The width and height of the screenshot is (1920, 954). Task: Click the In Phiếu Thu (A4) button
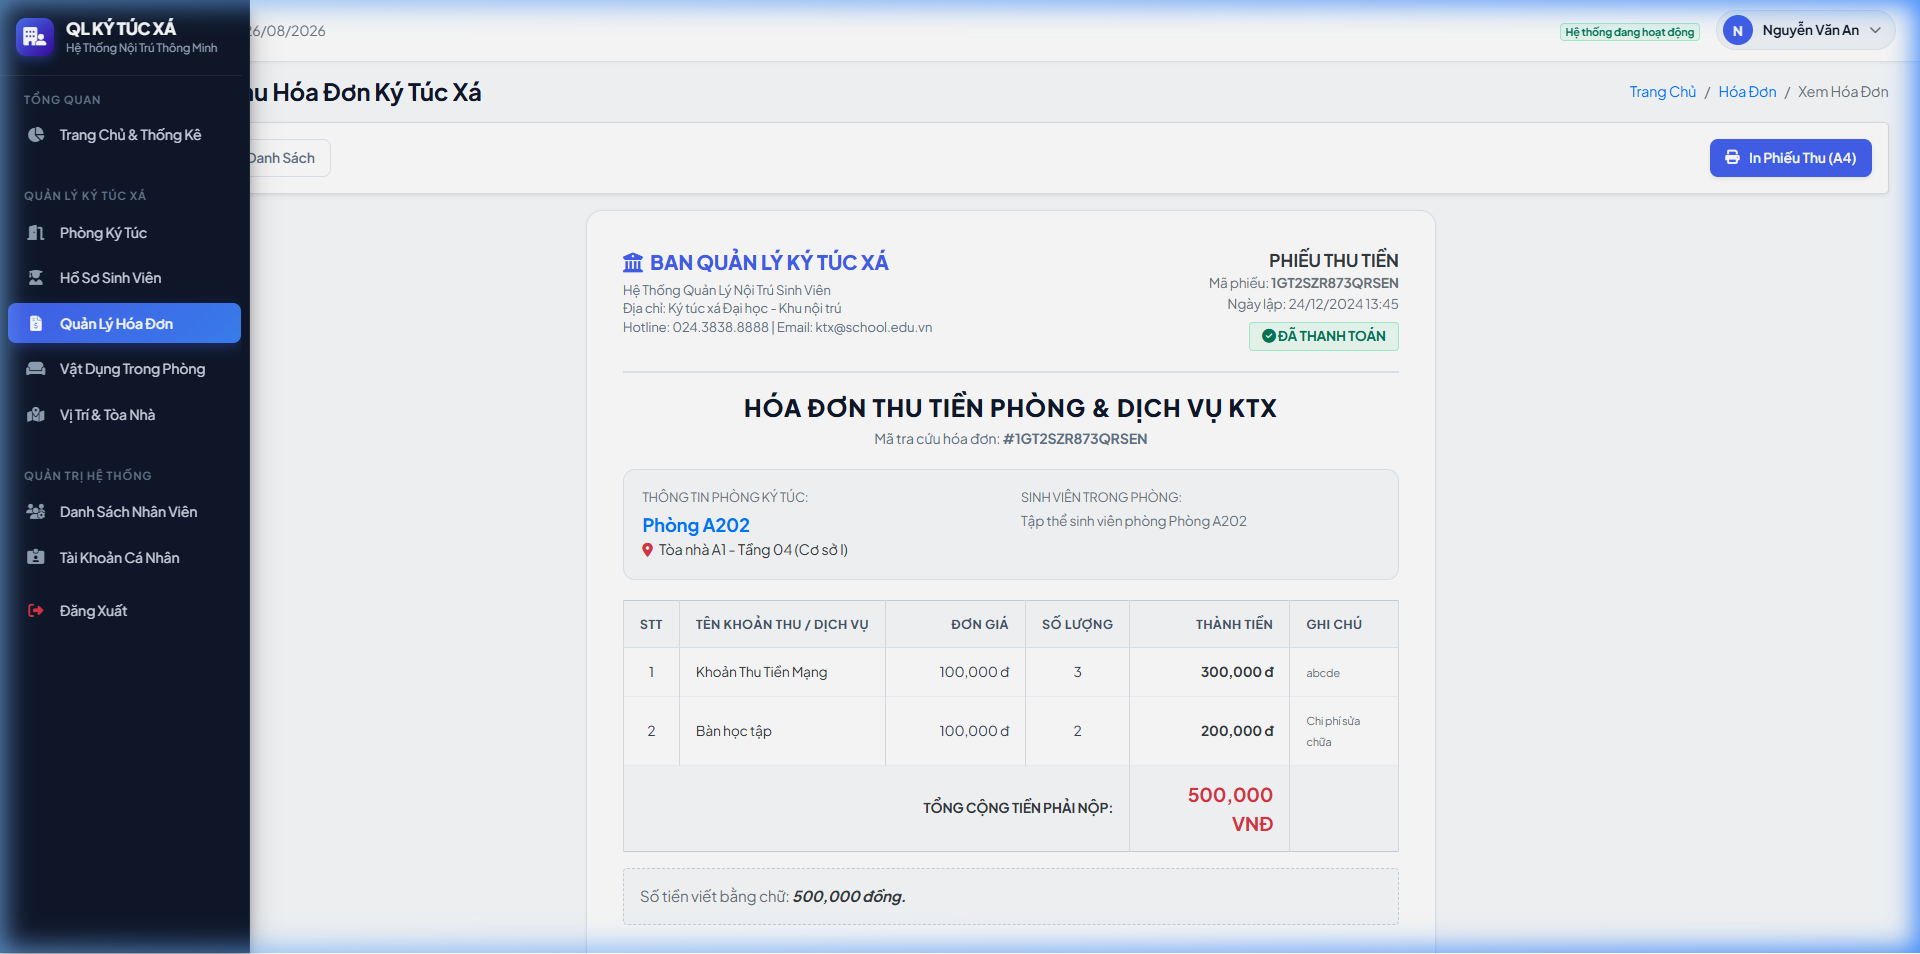click(x=1790, y=158)
